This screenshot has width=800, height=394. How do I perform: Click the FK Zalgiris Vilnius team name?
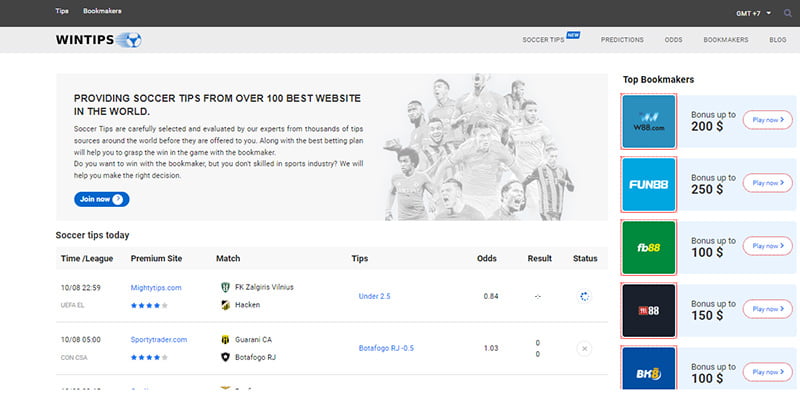[264, 287]
